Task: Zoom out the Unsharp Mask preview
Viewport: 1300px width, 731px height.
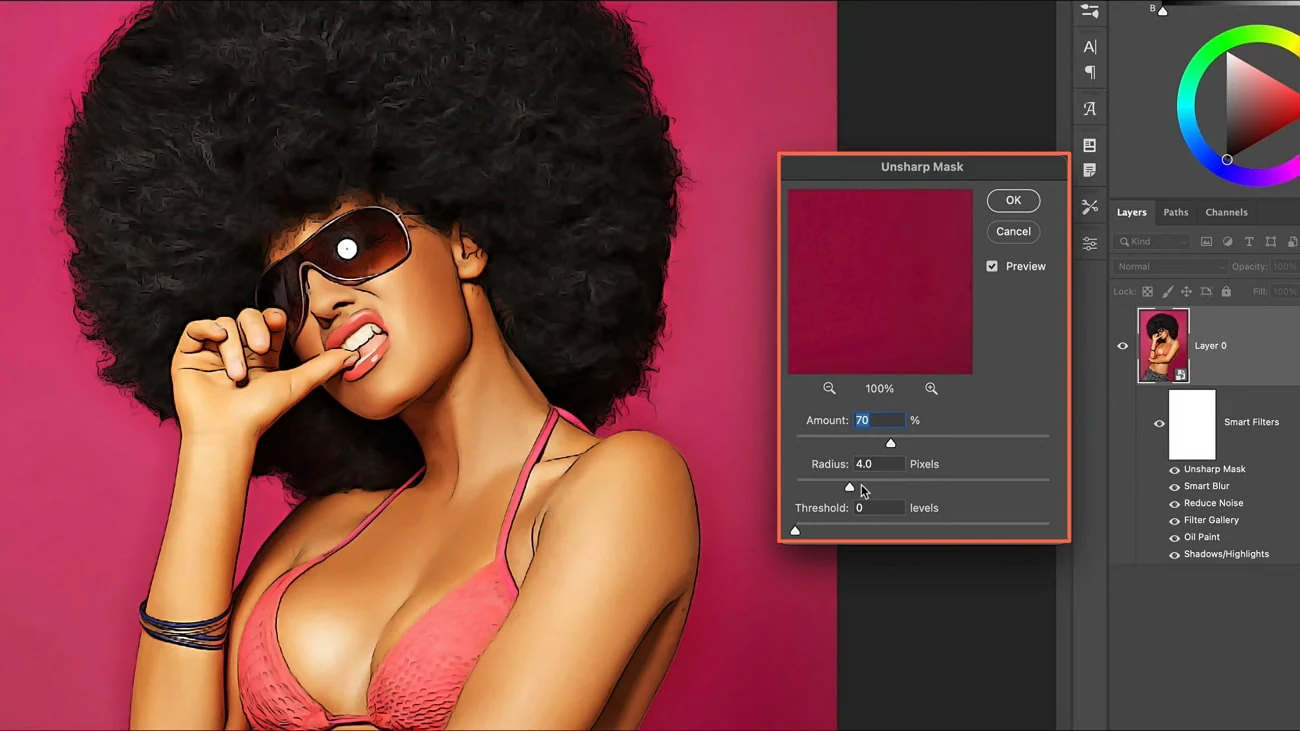Action: [x=829, y=388]
